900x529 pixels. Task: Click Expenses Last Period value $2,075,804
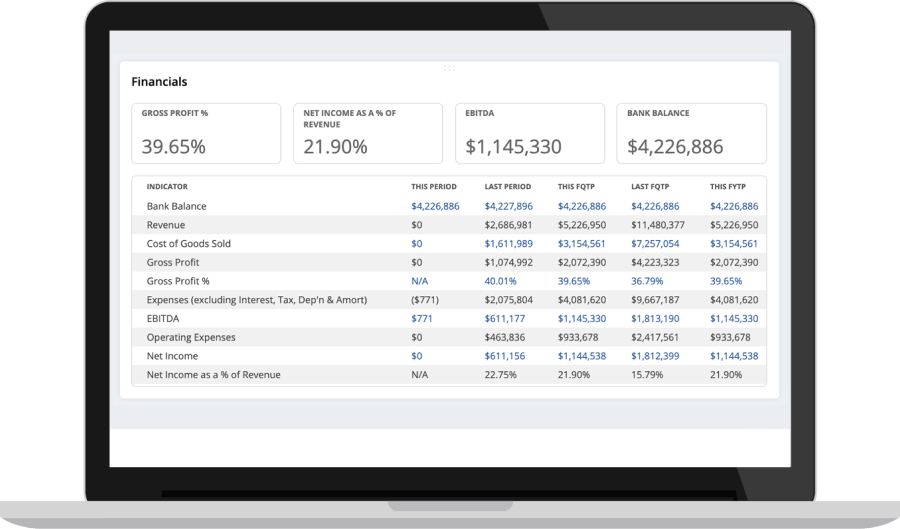[x=509, y=299]
